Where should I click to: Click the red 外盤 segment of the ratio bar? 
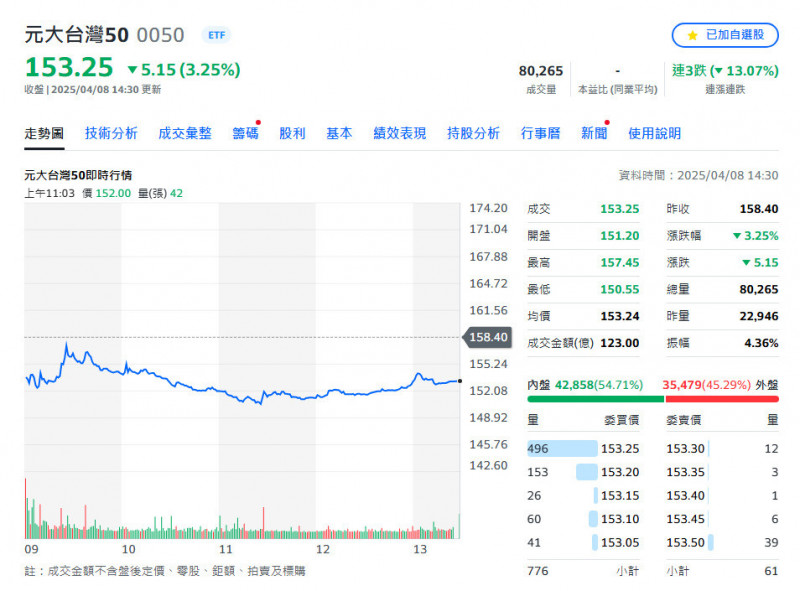pos(722,399)
